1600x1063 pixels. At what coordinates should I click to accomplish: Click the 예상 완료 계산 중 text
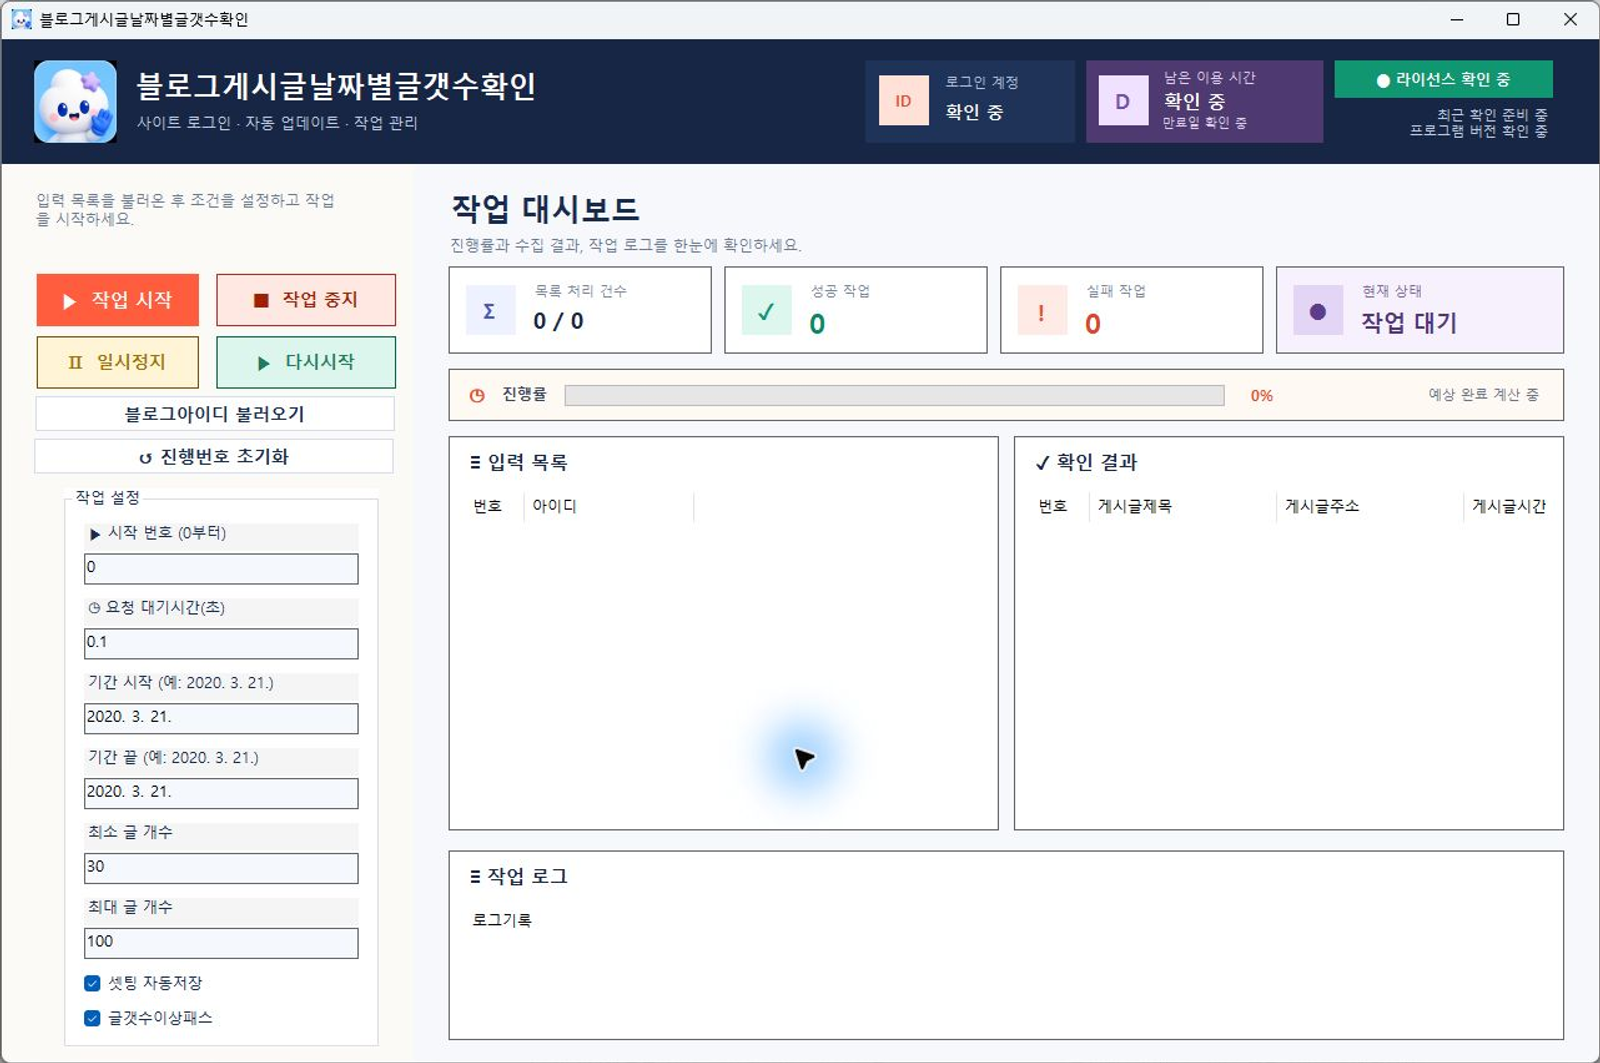tap(1484, 395)
